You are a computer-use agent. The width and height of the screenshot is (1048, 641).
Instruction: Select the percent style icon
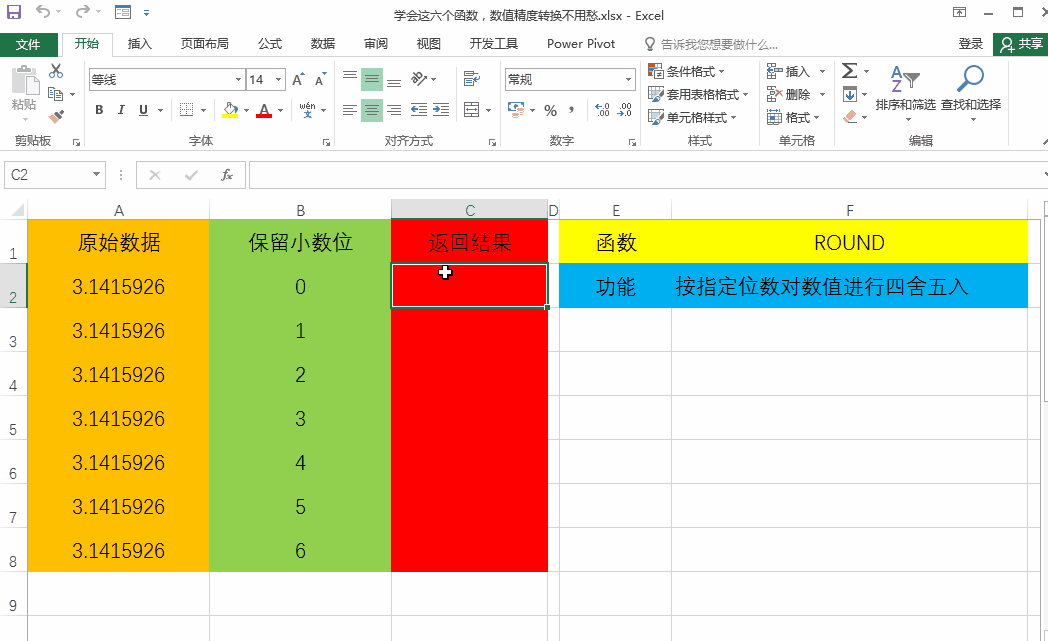tap(549, 111)
